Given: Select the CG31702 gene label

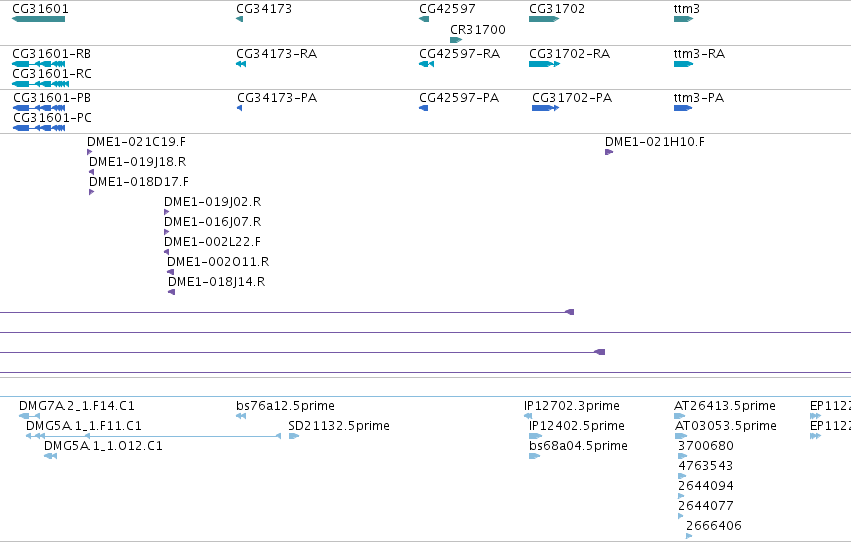Looking at the screenshot, I should (x=557, y=9).
